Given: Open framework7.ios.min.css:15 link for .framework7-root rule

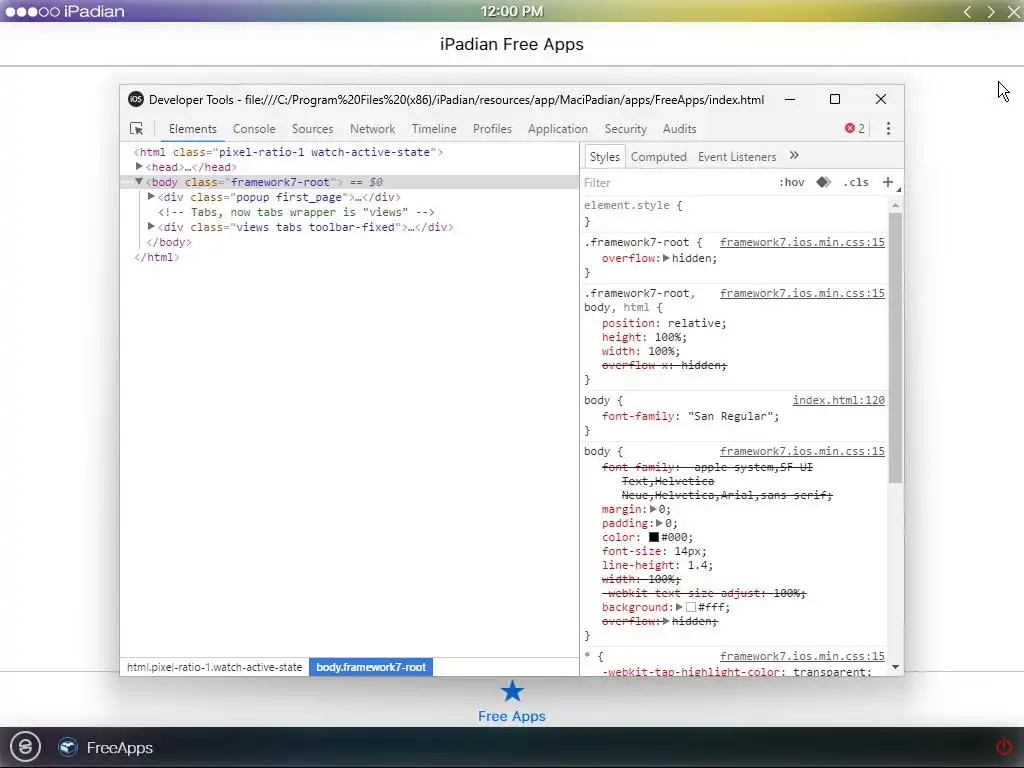Looking at the screenshot, I should point(802,242).
